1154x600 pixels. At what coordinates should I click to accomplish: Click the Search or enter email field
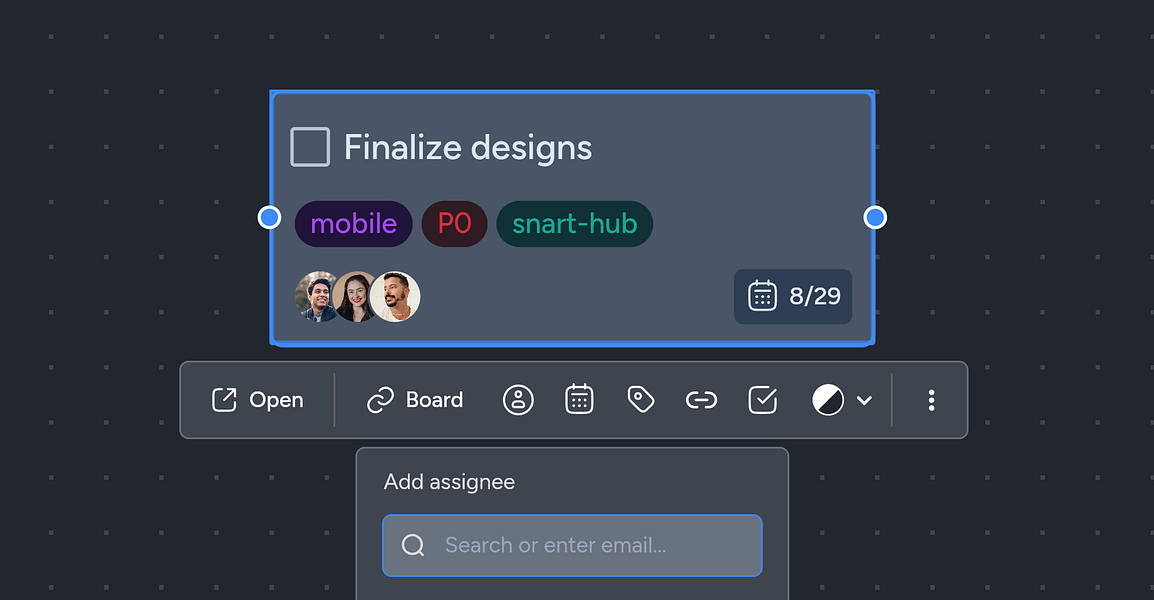(573, 546)
